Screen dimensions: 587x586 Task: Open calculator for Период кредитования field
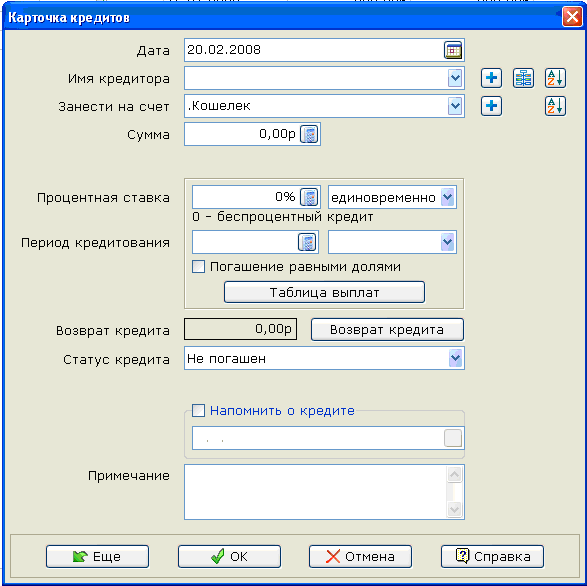[x=307, y=242]
